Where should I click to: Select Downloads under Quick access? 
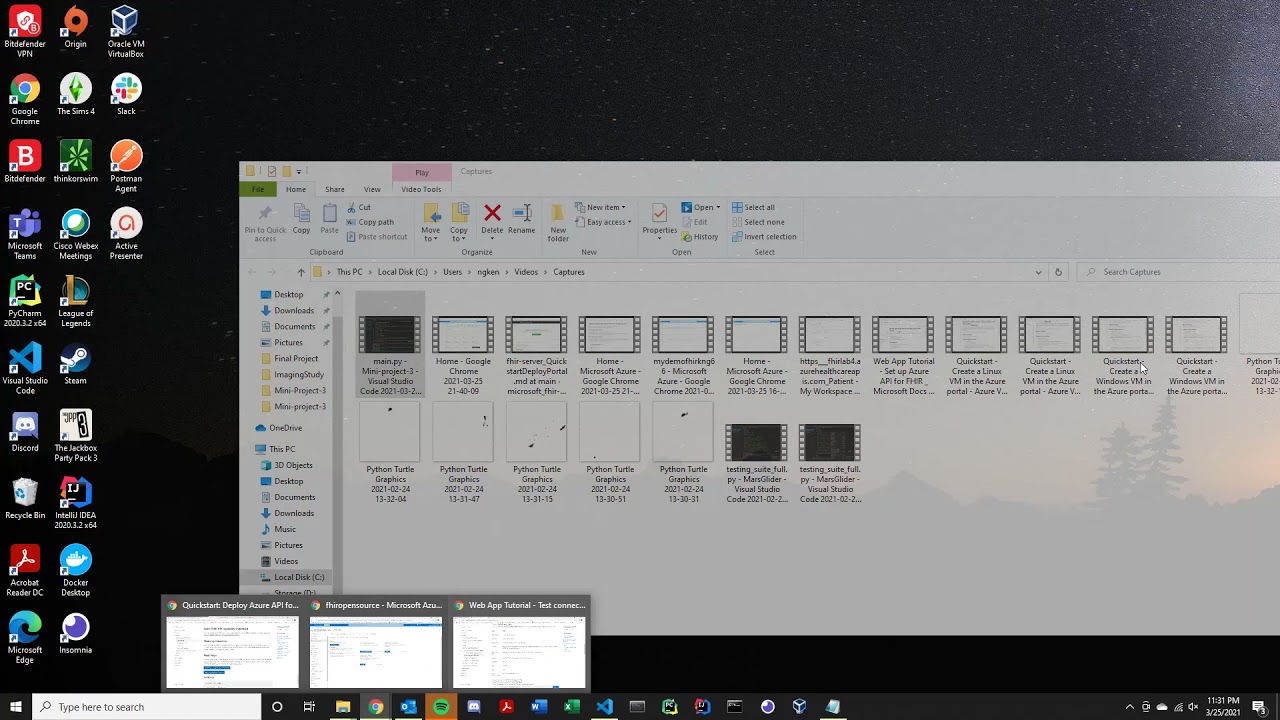293,310
